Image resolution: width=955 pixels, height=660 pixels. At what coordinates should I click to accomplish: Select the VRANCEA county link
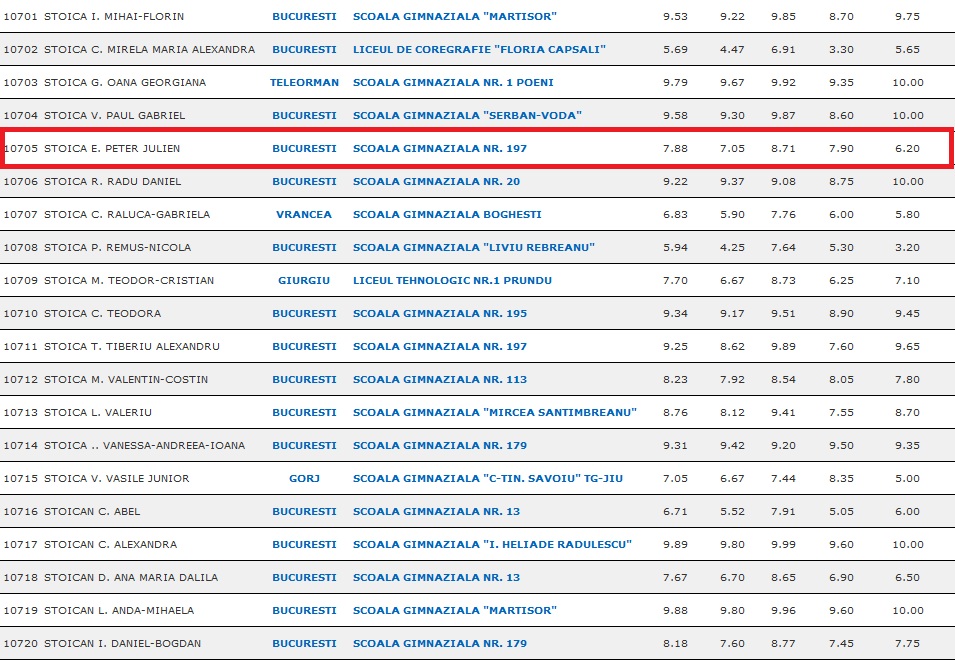tap(304, 215)
